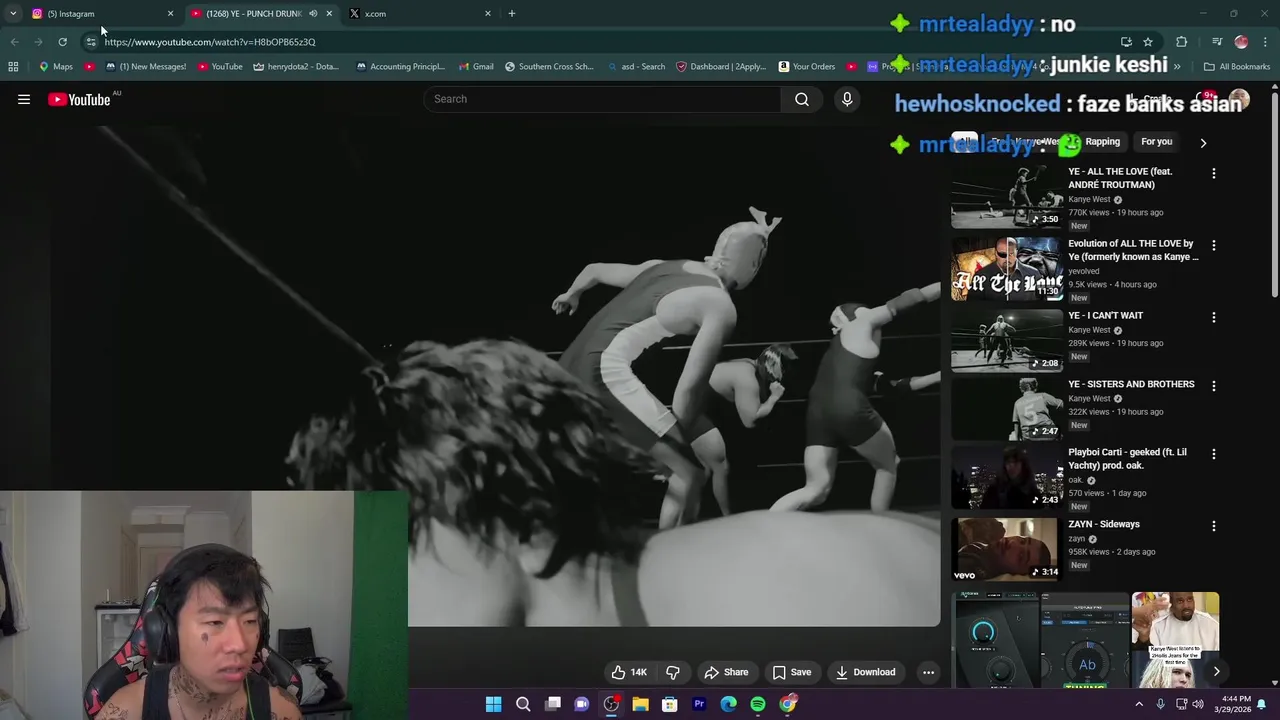
Task: Open the Apps grid in bookmarks bar
Action: pyautogui.click(x=13, y=67)
